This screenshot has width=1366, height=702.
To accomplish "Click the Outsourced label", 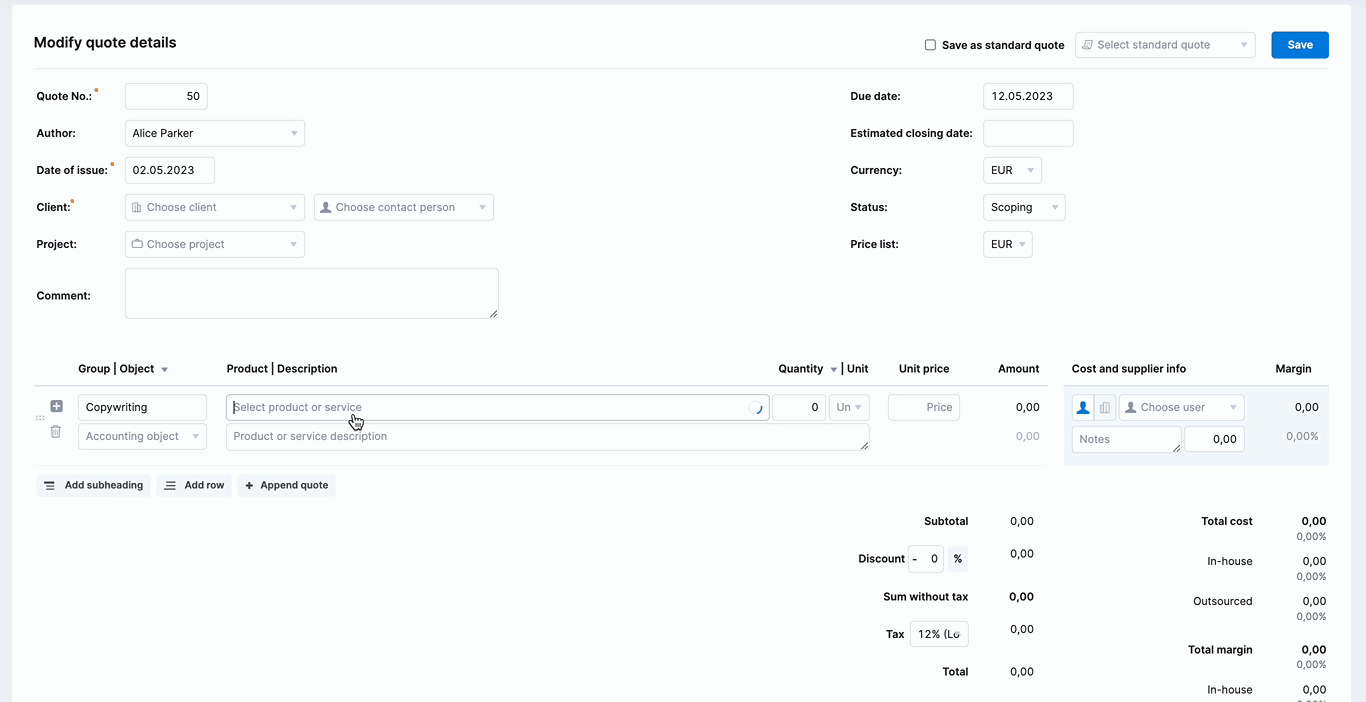I will 1223,601.
